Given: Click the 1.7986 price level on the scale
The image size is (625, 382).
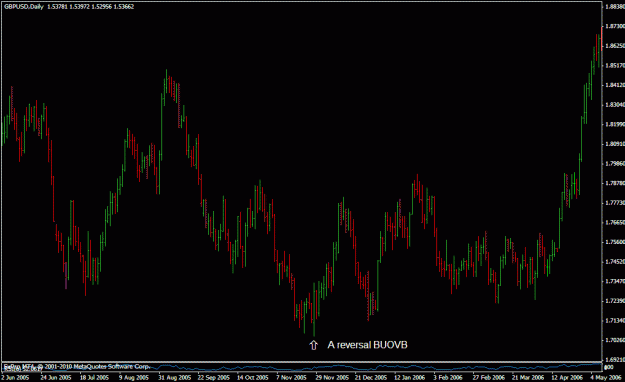Looking at the screenshot, I should point(615,163).
